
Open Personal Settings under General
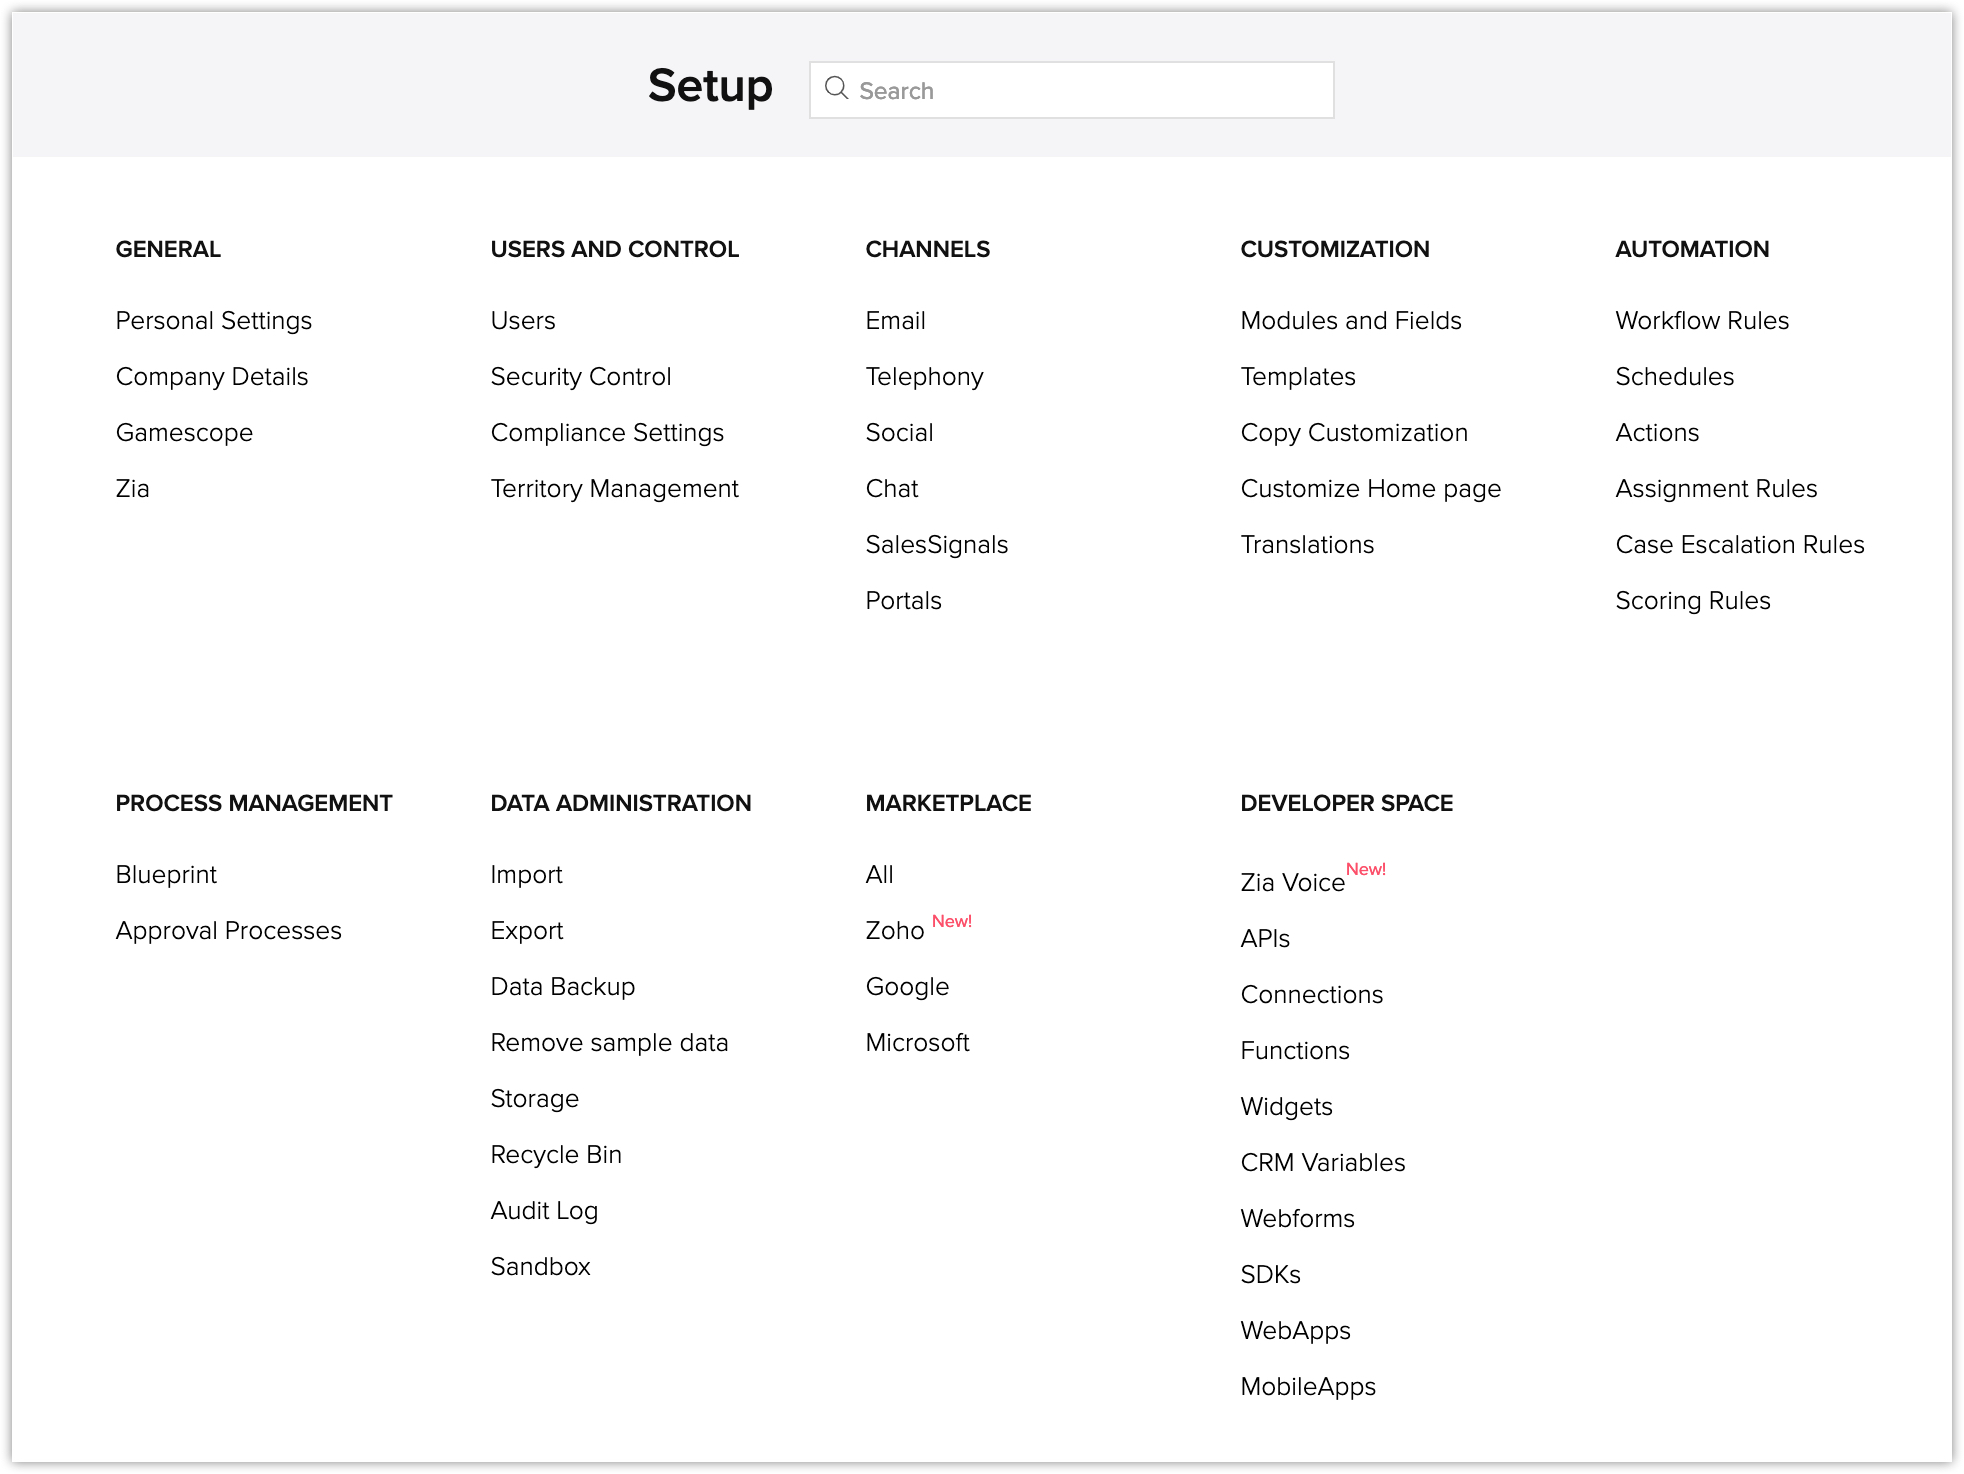tap(214, 321)
